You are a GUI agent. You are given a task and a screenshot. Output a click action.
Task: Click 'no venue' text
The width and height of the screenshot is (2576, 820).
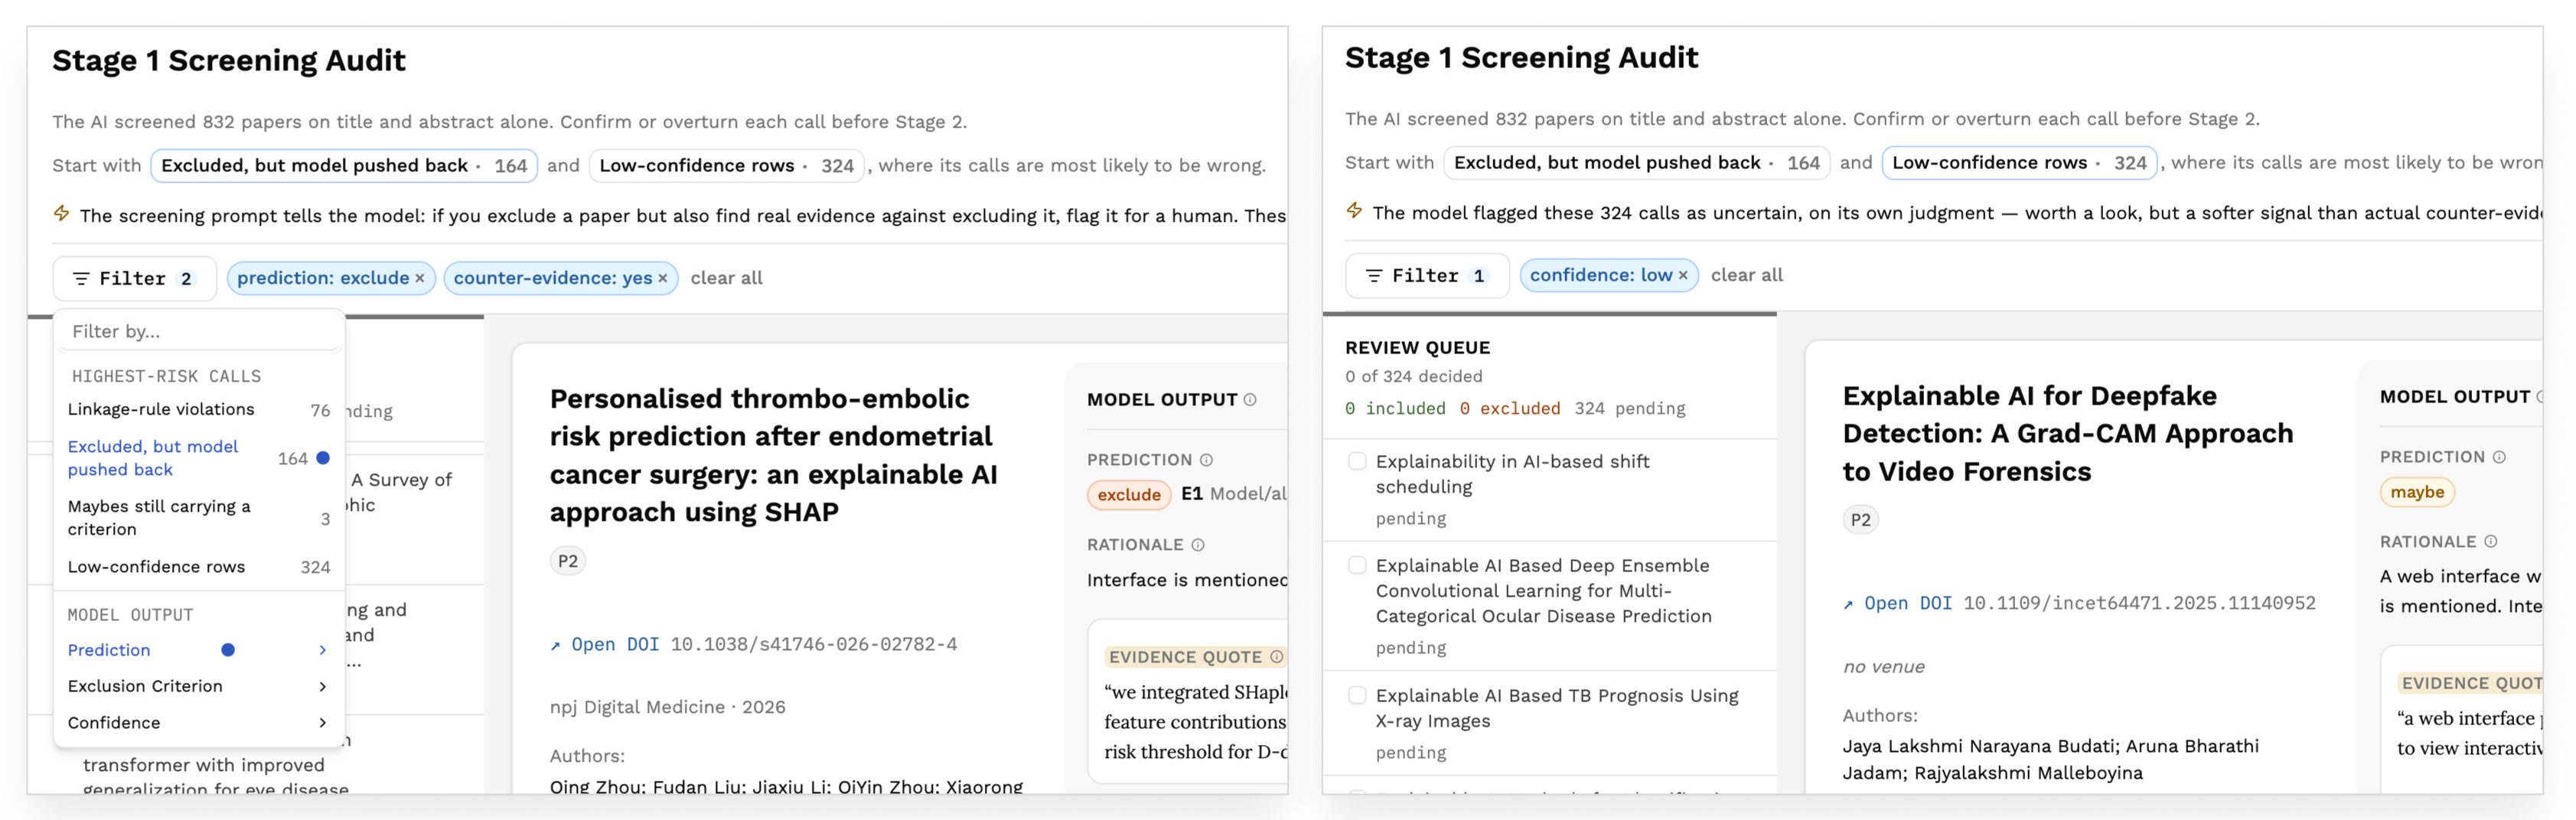[1883, 667]
